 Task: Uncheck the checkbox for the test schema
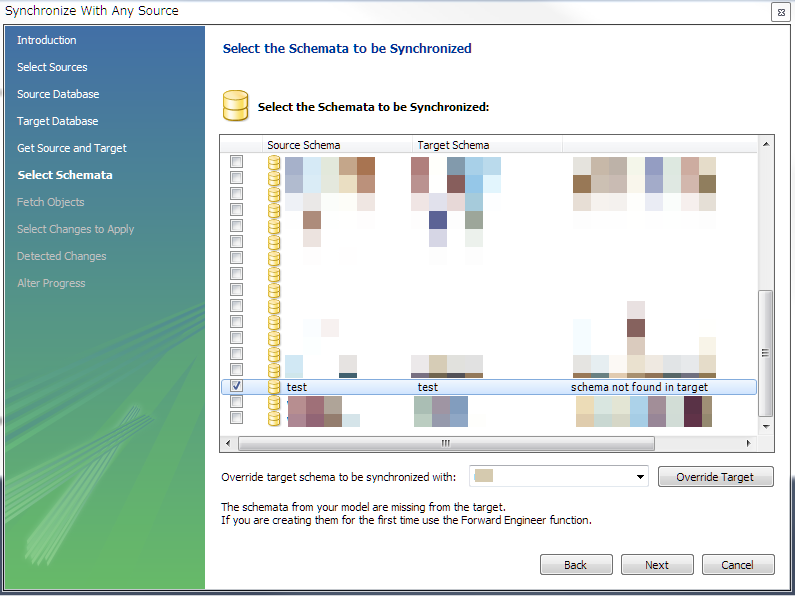(236, 386)
